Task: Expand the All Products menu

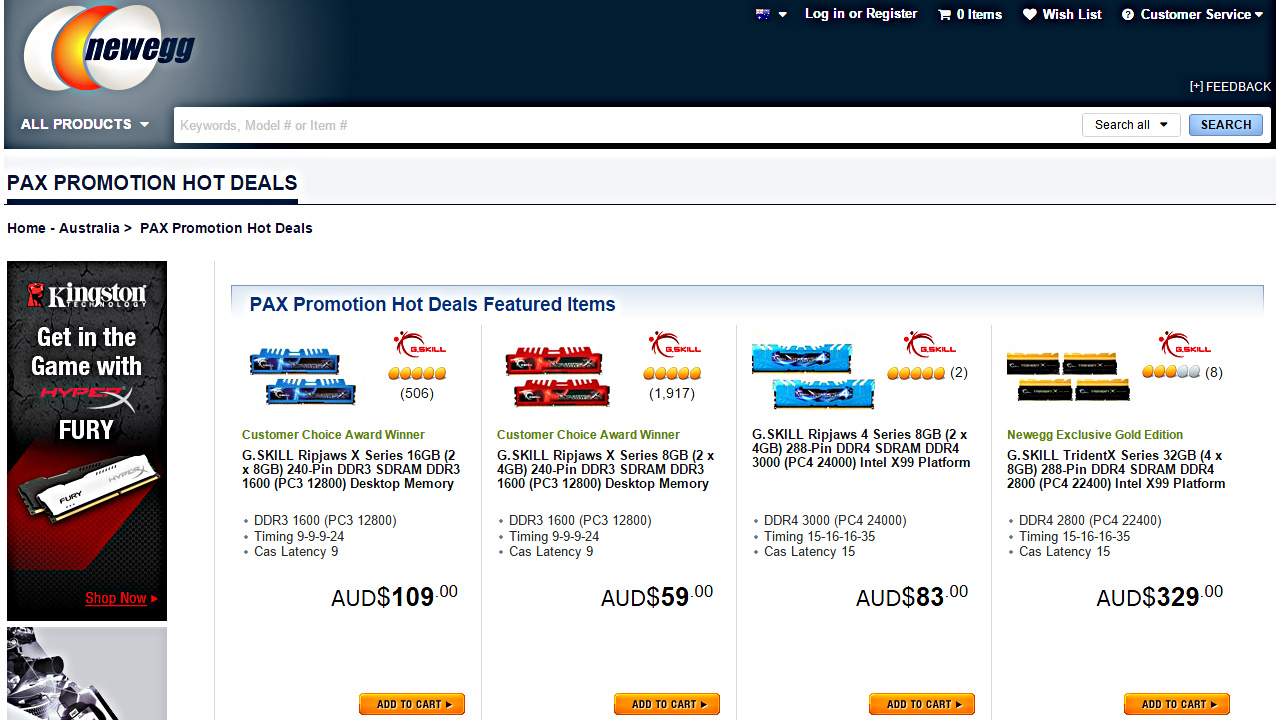Action: [85, 124]
